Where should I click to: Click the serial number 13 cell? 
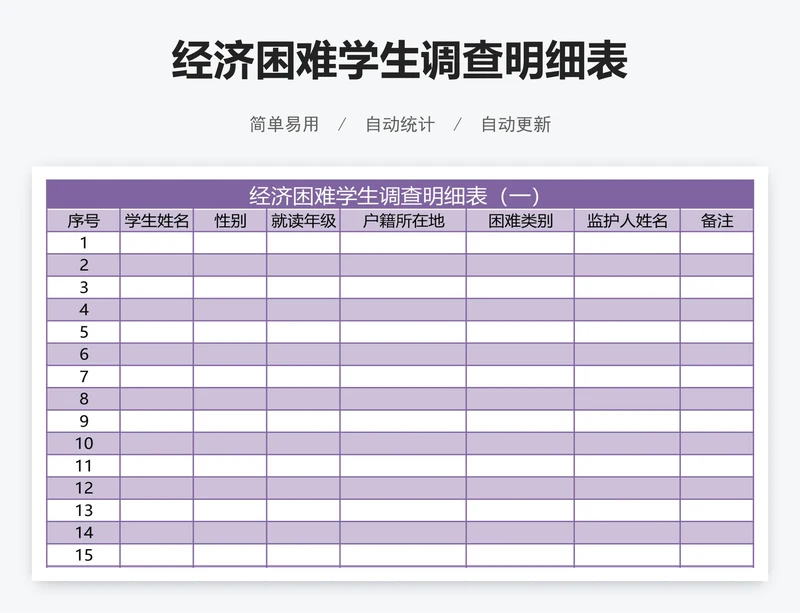[83, 510]
